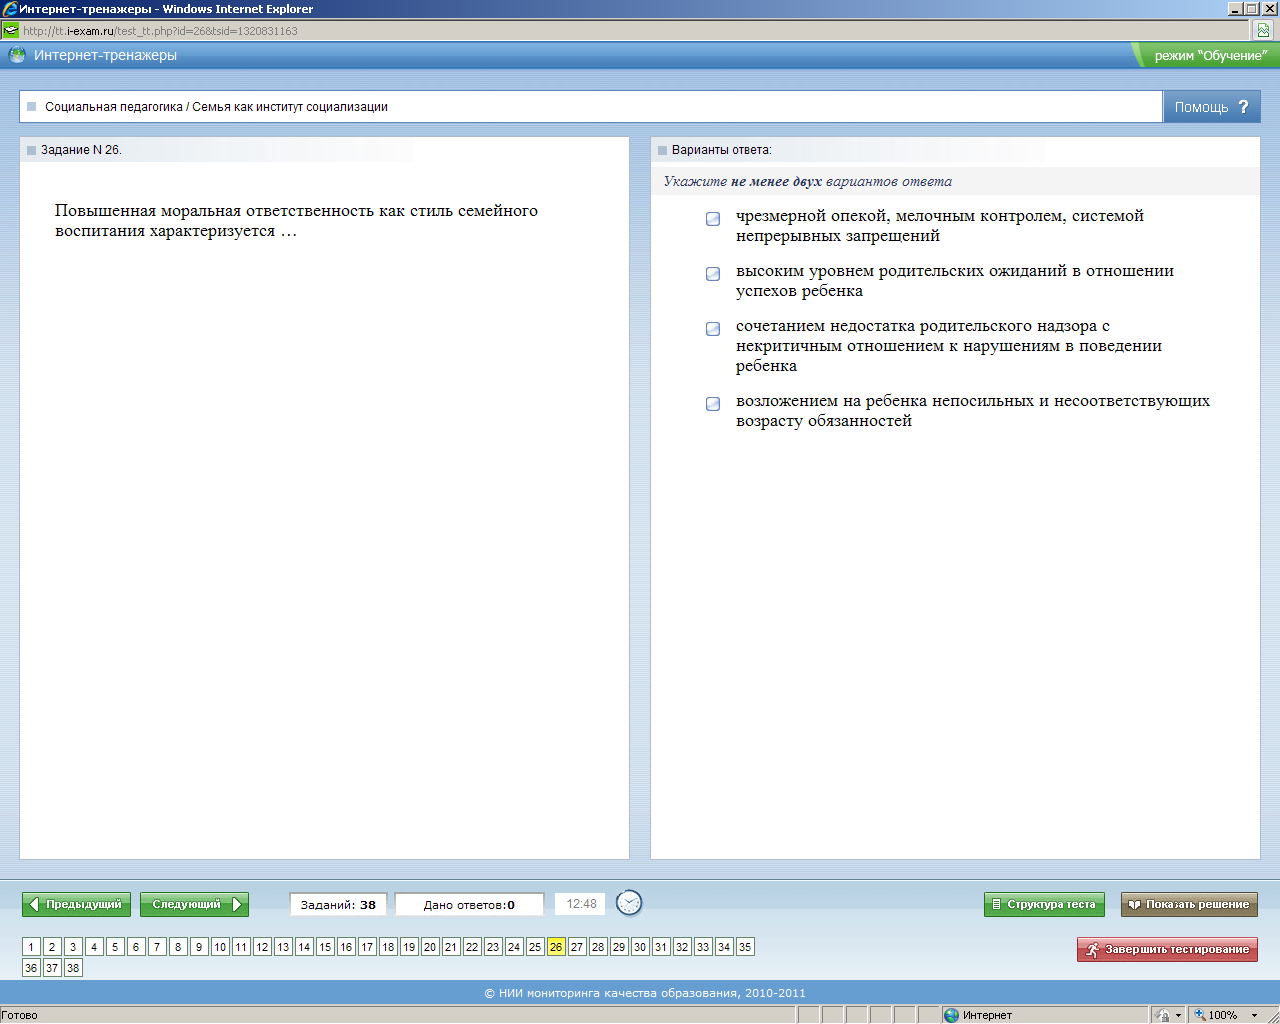1280x1024 pixels.
Task: Jump to question 35
Action: point(745,947)
